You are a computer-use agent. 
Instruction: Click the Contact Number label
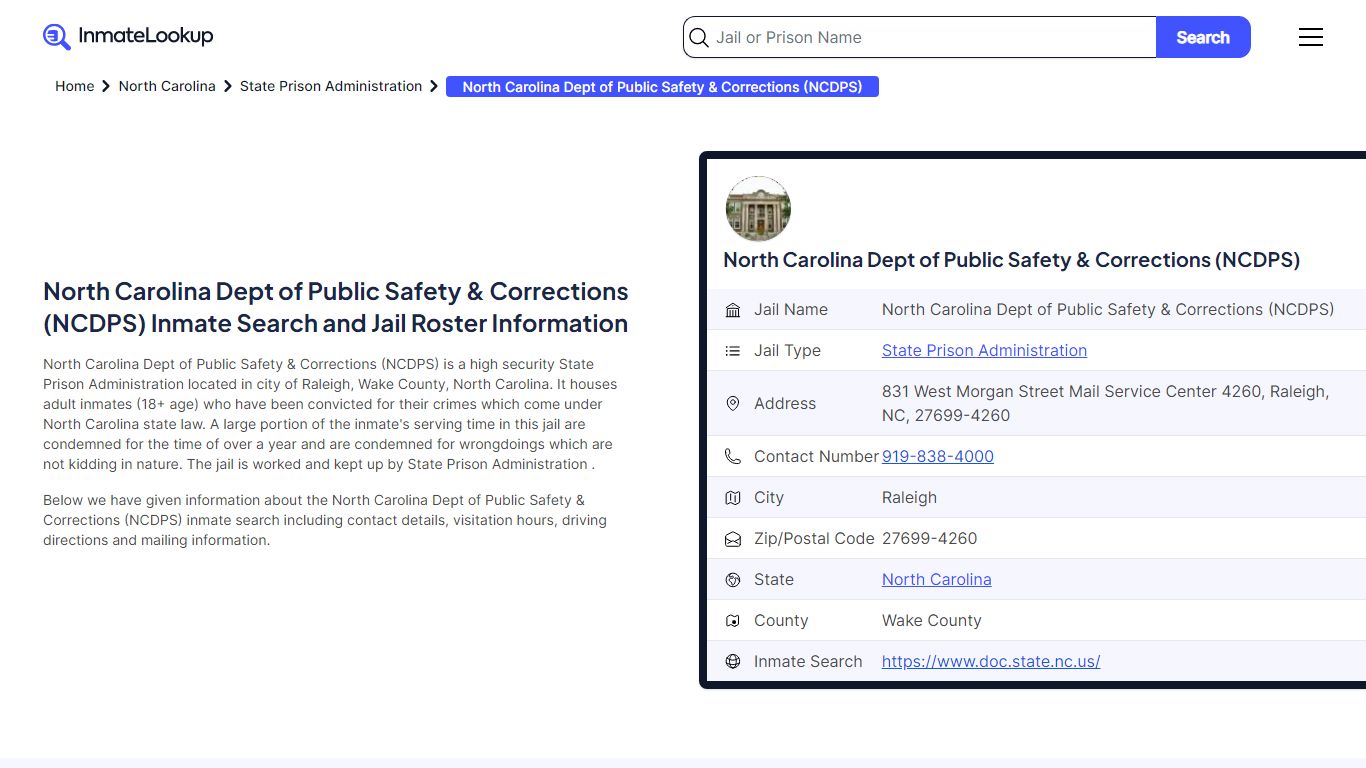(816, 456)
